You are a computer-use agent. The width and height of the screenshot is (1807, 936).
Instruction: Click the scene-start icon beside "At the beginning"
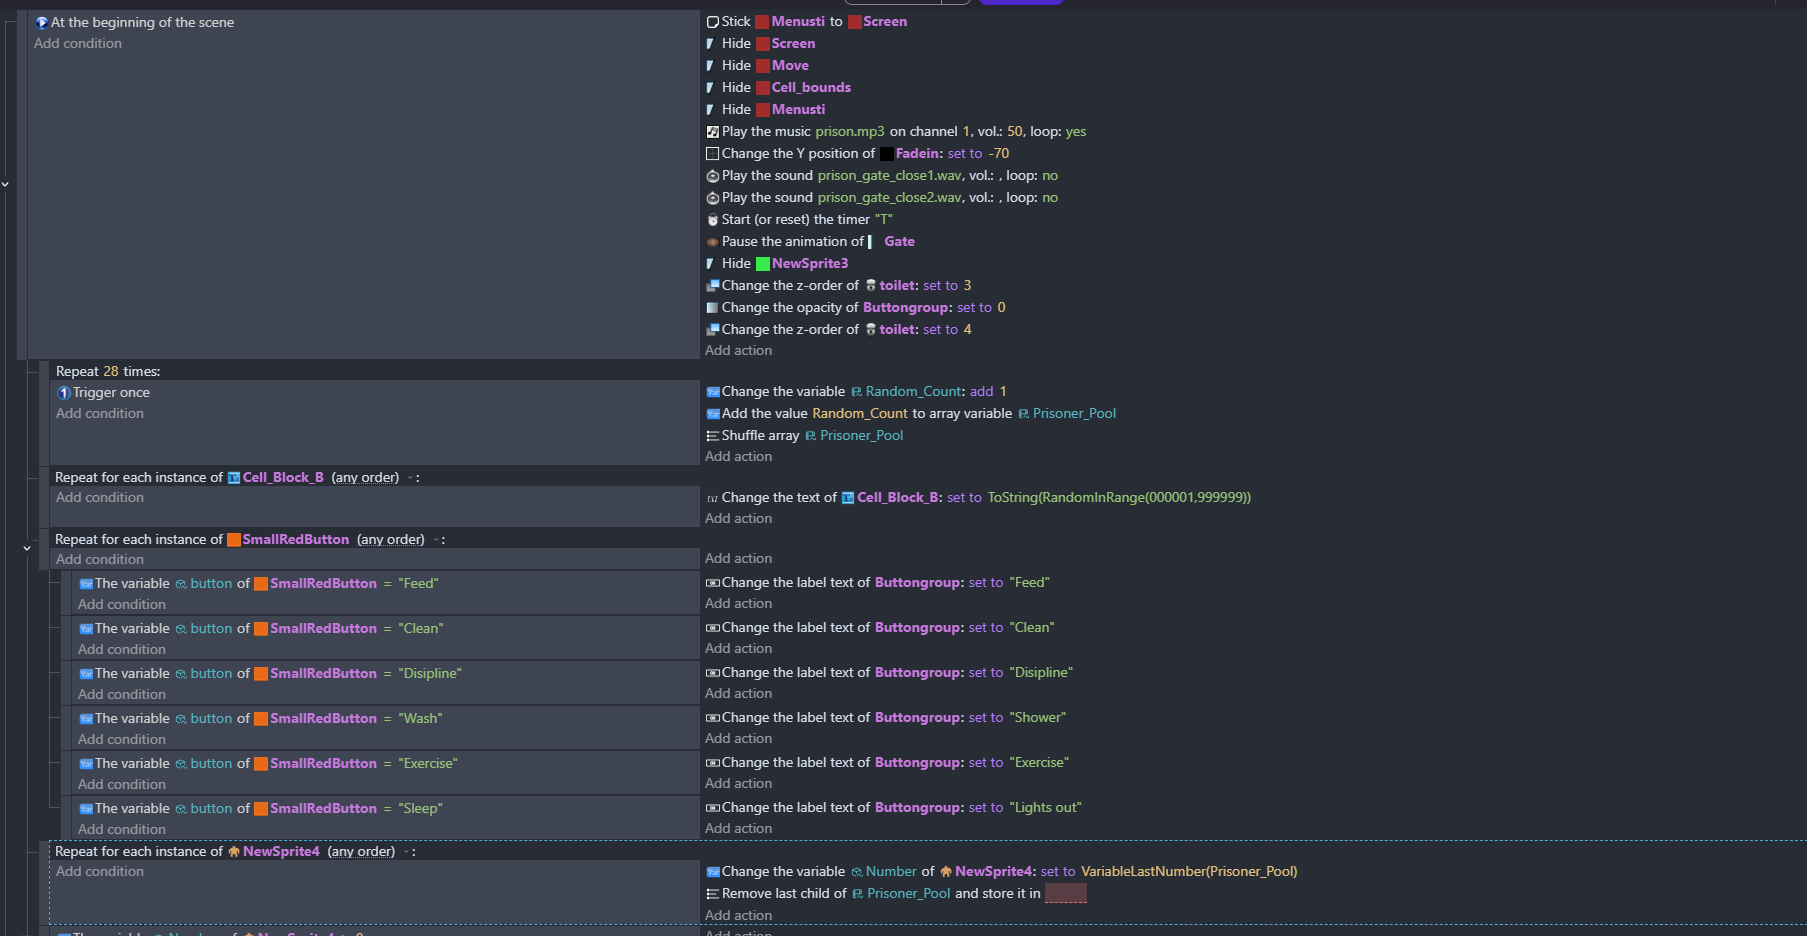[42, 23]
